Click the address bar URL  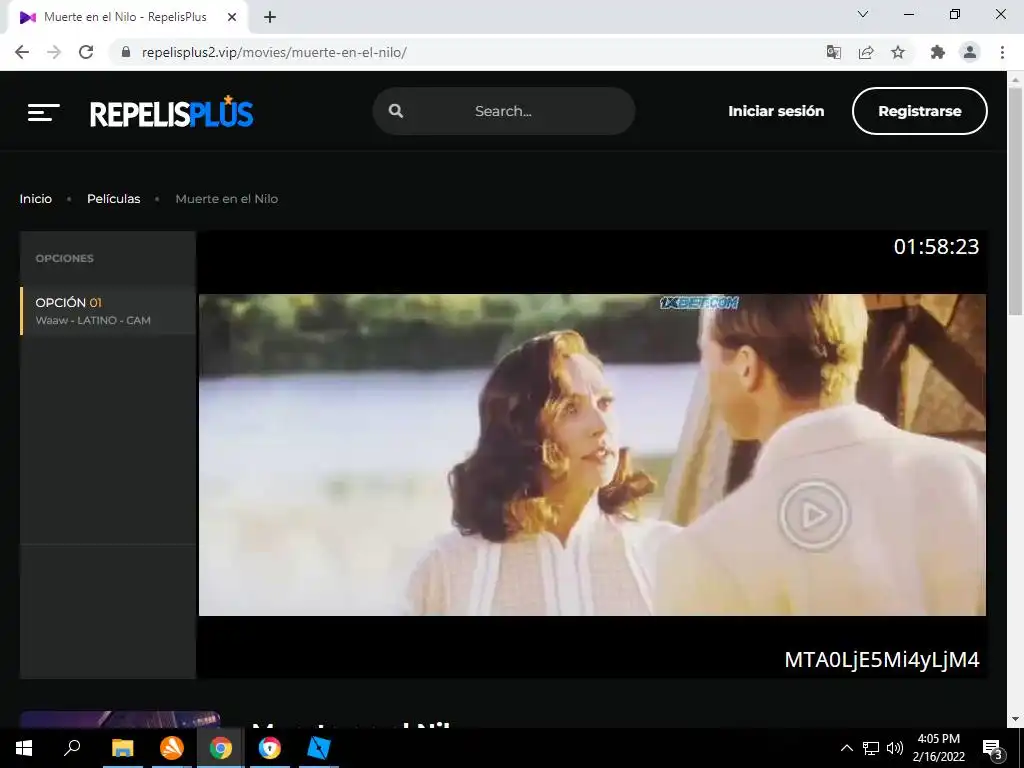pyautogui.click(x=274, y=52)
